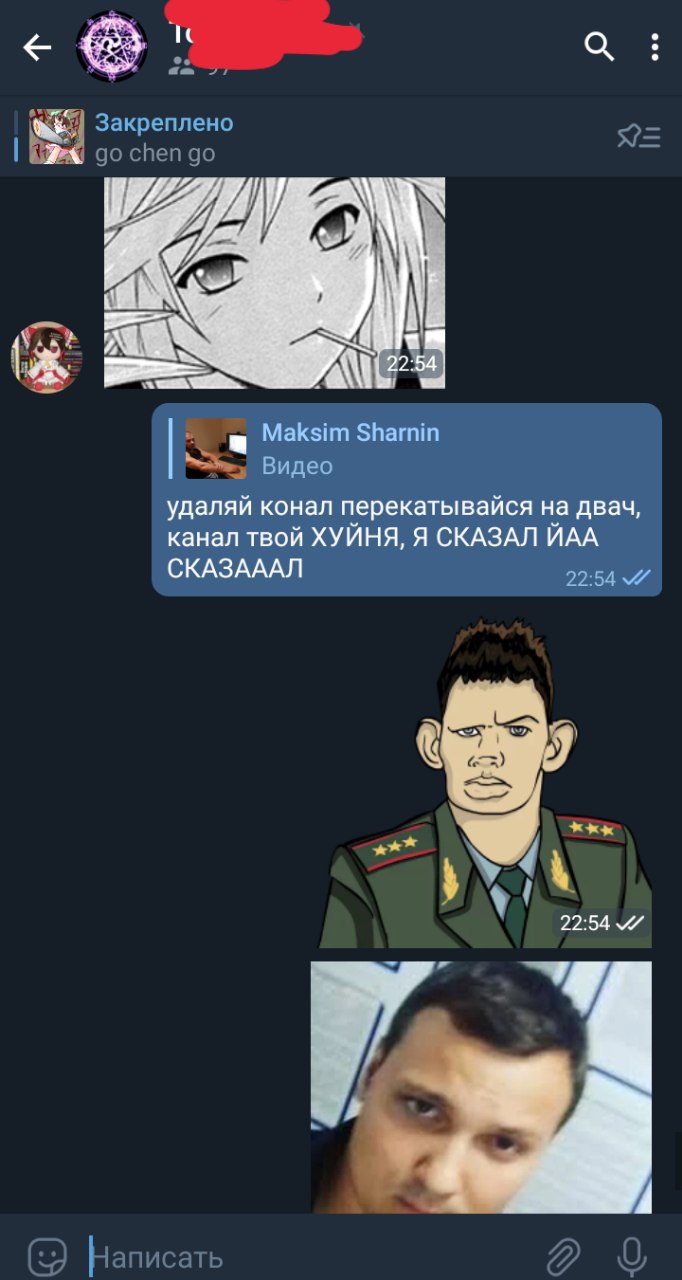Open the chat search magnifier icon
Viewport: 682px width, 1280px height.
pos(599,46)
